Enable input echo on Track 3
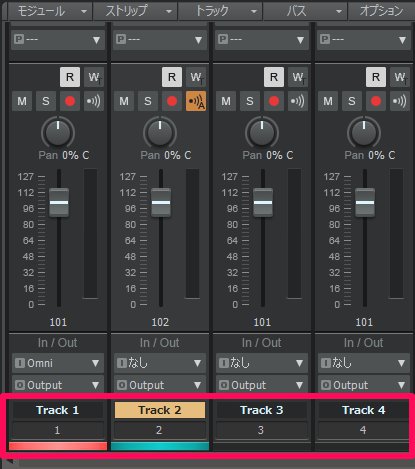Image resolution: width=415 pixels, height=469 pixels. click(x=298, y=101)
